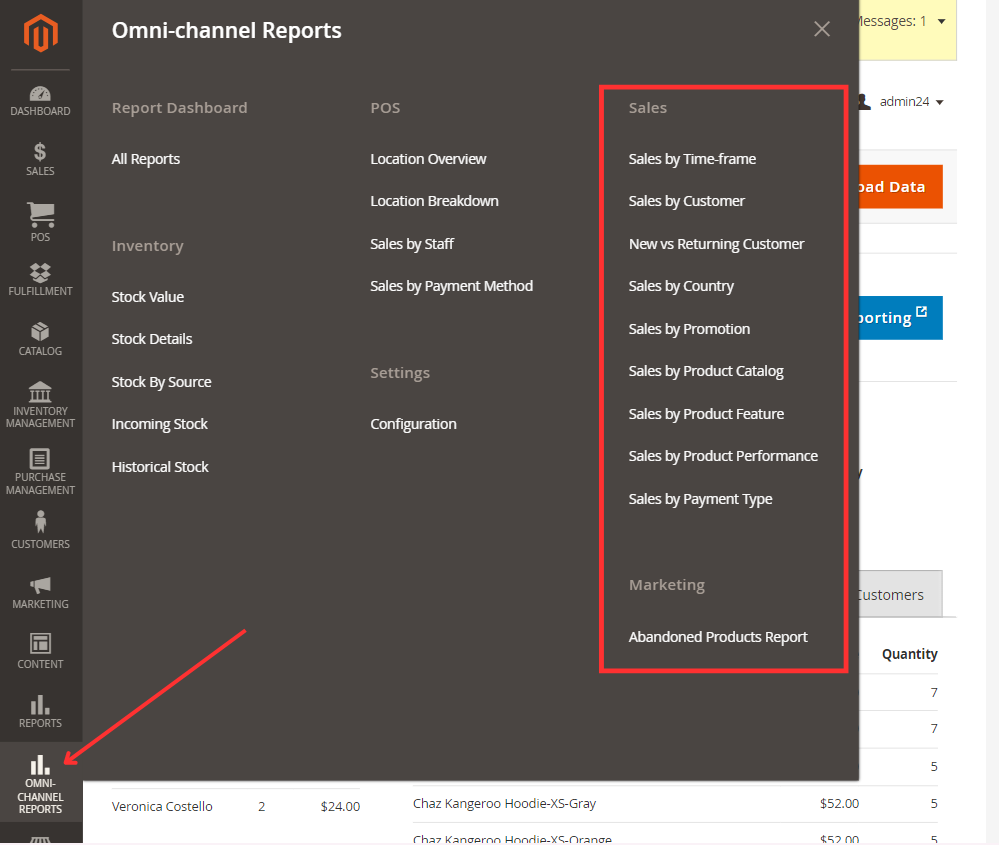This screenshot has width=999, height=845.
Task: Open Sales by Country report
Action: [x=681, y=286]
